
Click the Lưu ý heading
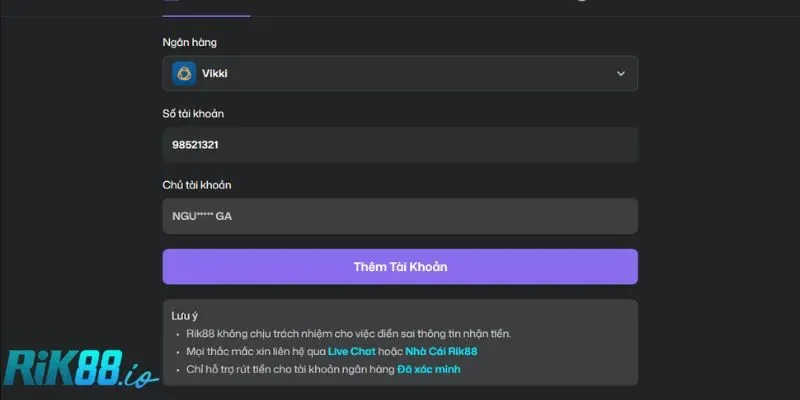[185, 315]
